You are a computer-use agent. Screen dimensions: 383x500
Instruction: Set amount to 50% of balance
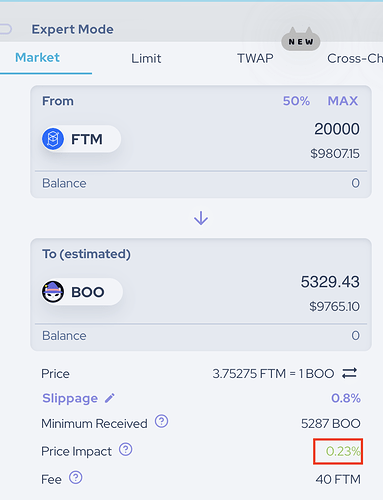pos(296,101)
